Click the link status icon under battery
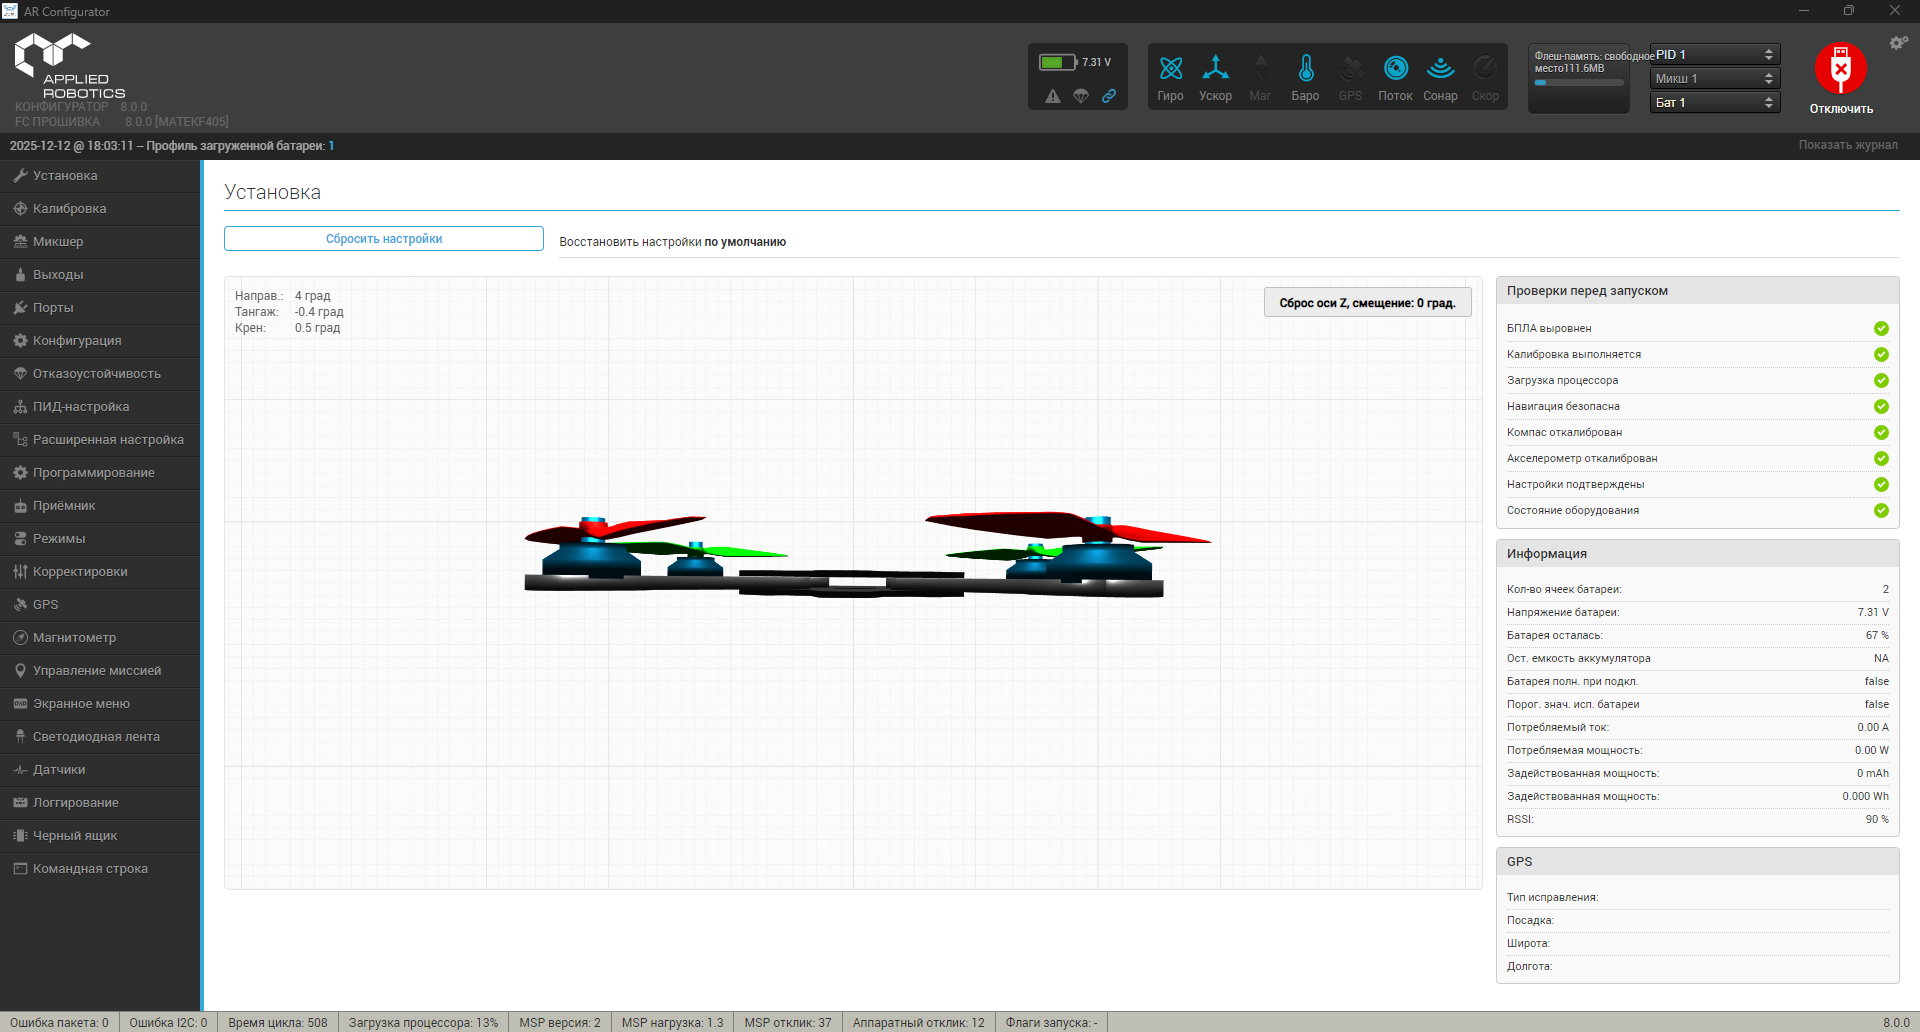Image resolution: width=1920 pixels, height=1032 pixels. [1109, 96]
